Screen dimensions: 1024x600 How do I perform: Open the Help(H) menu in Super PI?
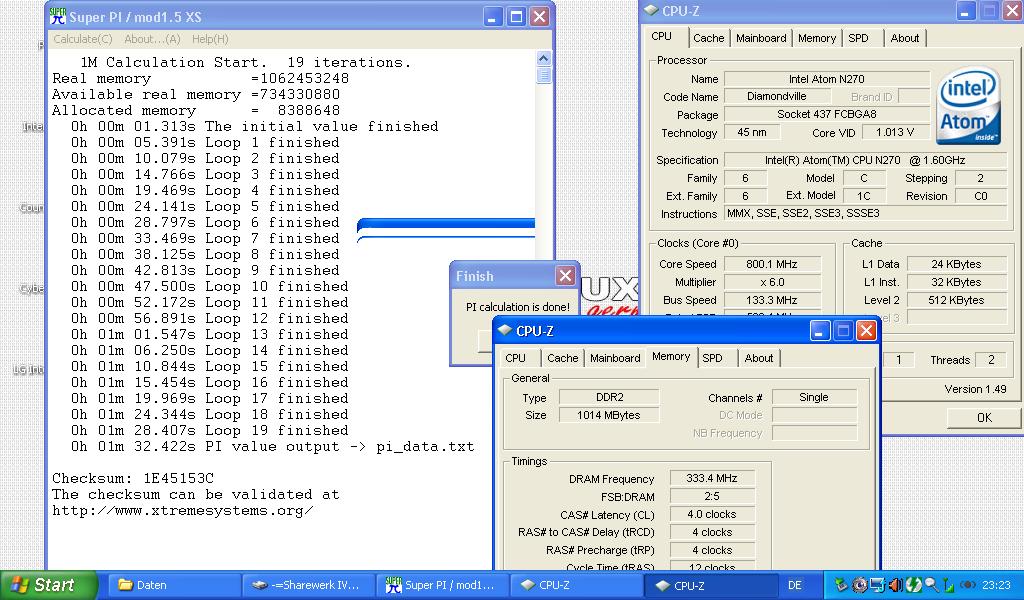pos(210,39)
